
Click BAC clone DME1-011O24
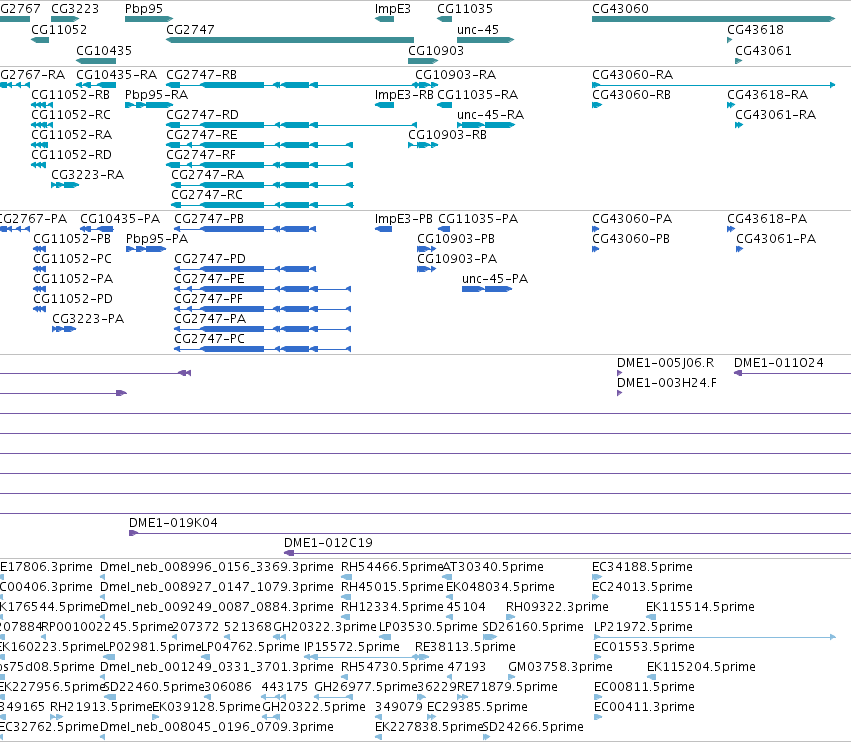[x=779, y=363]
